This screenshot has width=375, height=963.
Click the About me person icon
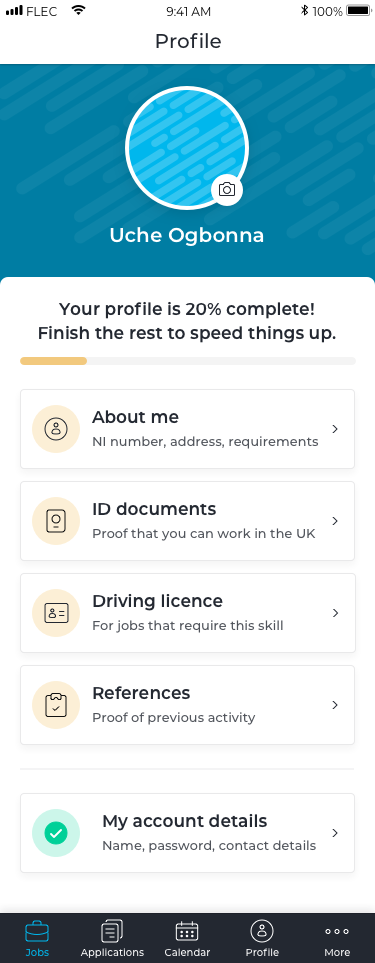[x=56, y=429]
